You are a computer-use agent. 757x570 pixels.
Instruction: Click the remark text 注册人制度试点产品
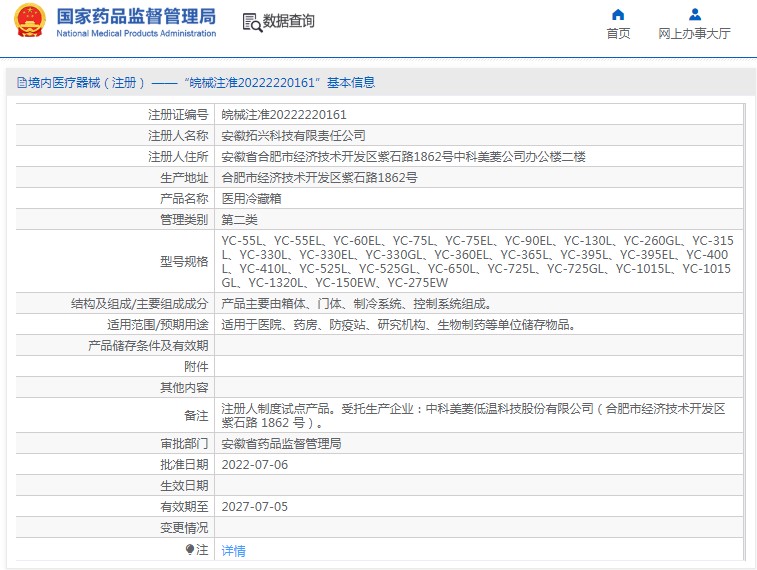473,416
